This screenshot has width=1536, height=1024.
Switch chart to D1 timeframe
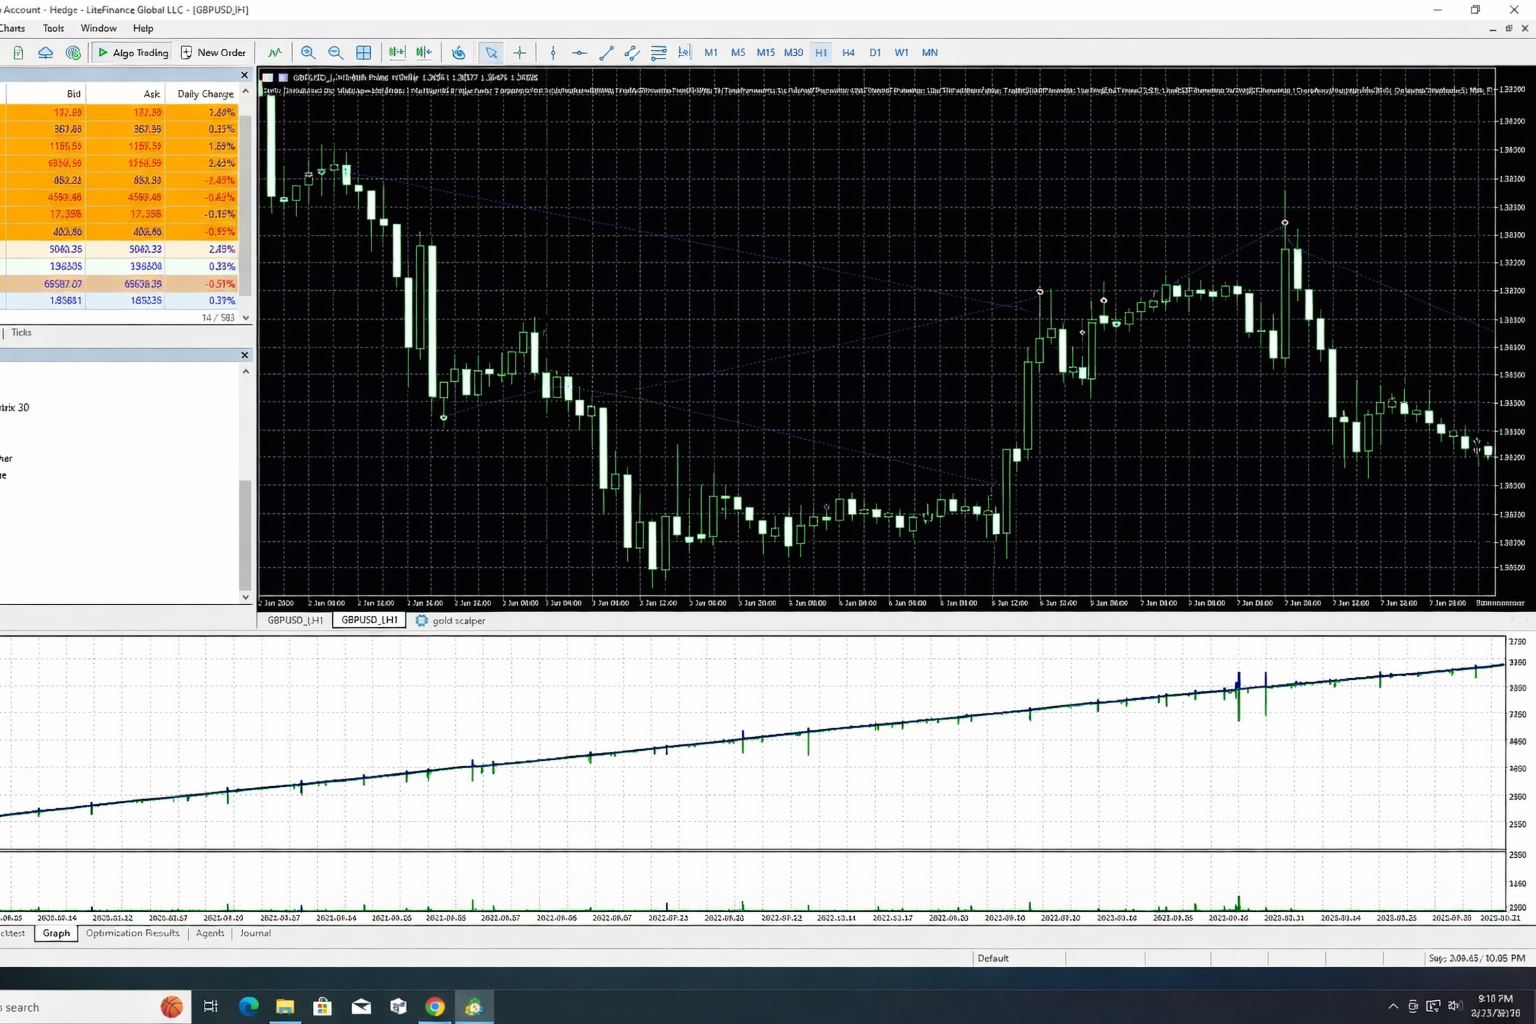click(875, 52)
